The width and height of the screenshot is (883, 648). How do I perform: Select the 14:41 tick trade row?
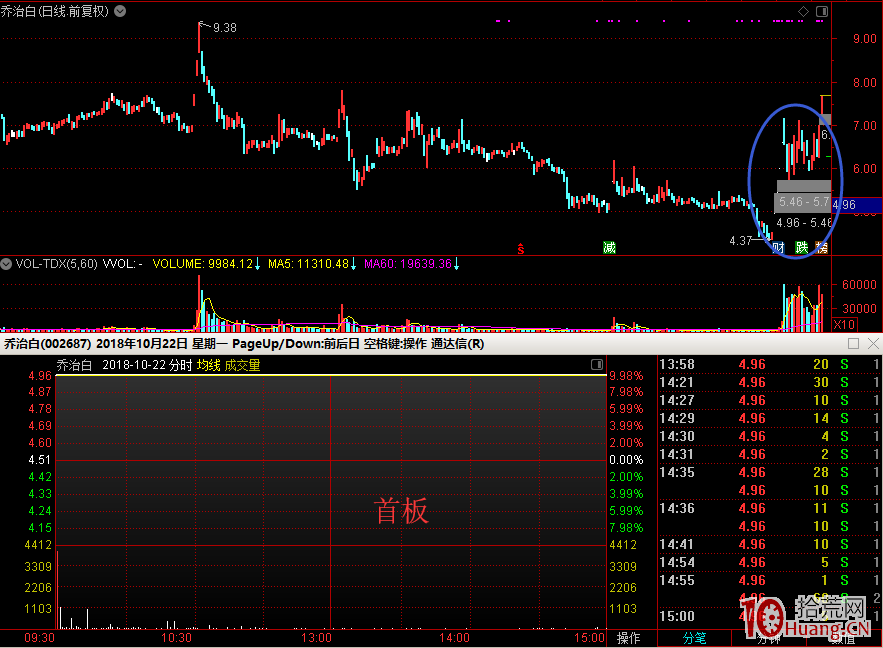[769, 544]
